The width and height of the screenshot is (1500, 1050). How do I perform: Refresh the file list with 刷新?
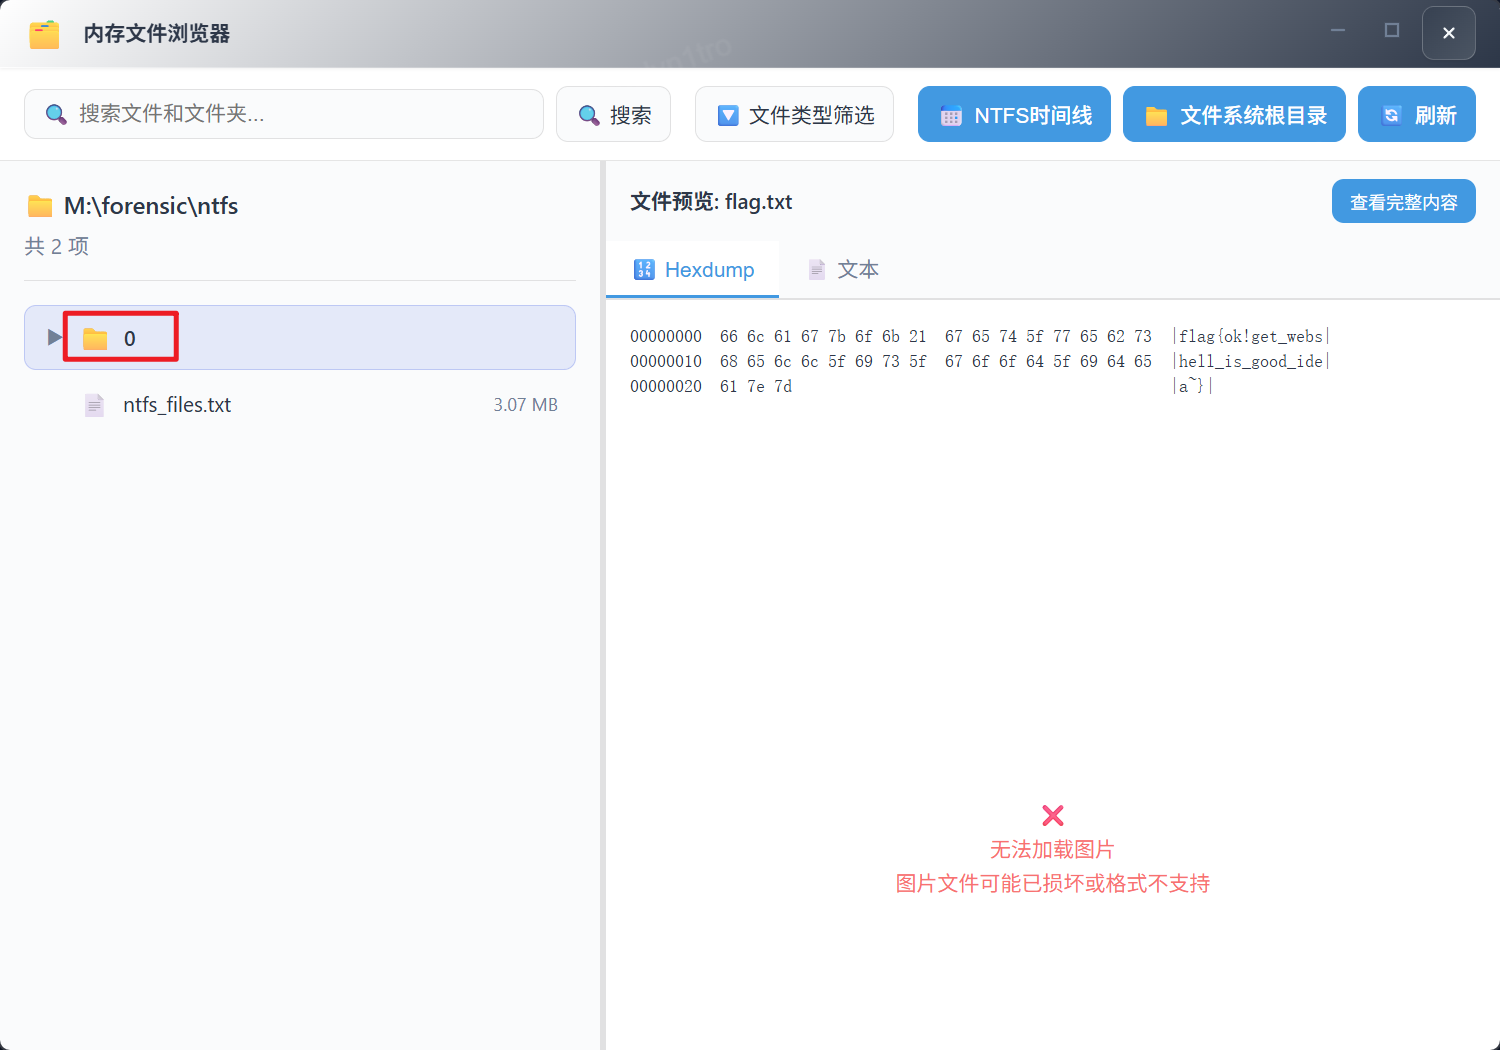(x=1416, y=115)
